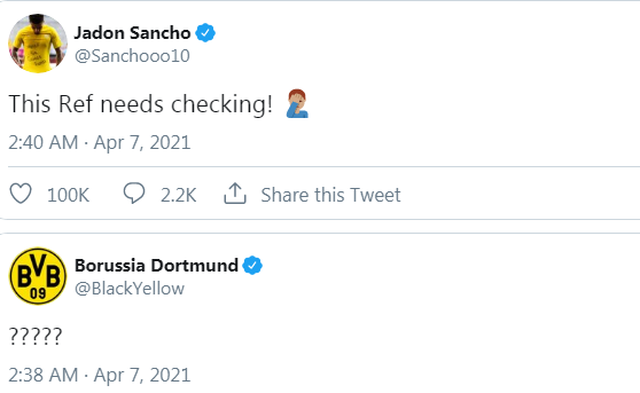Open the Borussia Dortmund display name
The image size is (640, 393).
tap(156, 265)
